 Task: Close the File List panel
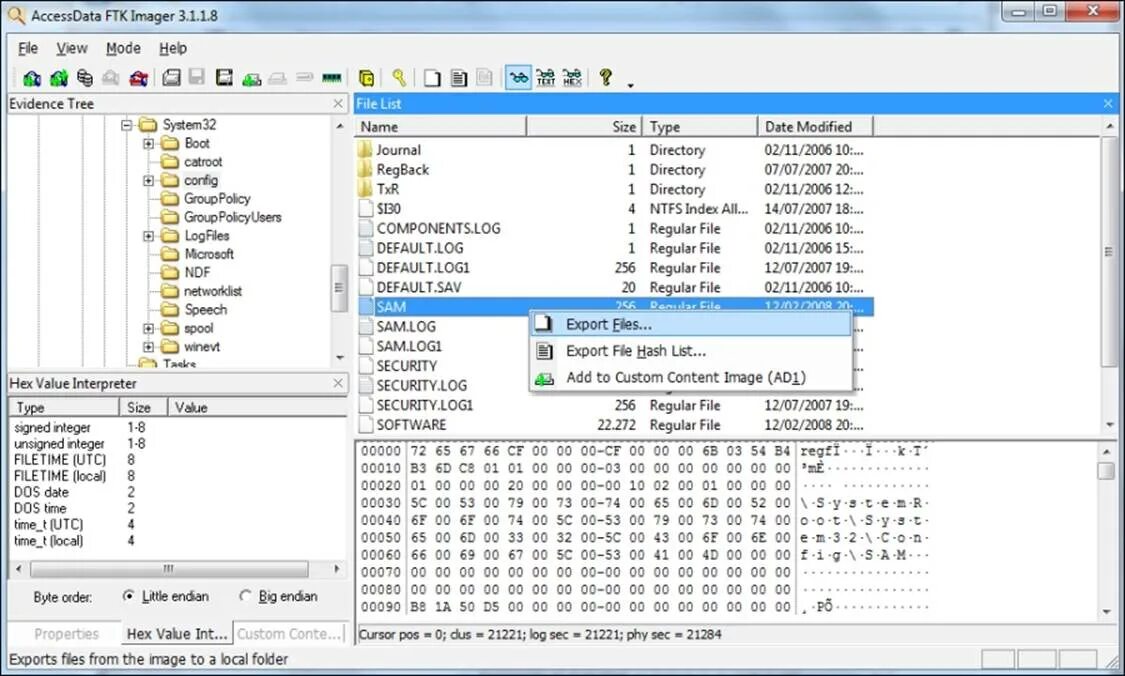(x=1108, y=104)
